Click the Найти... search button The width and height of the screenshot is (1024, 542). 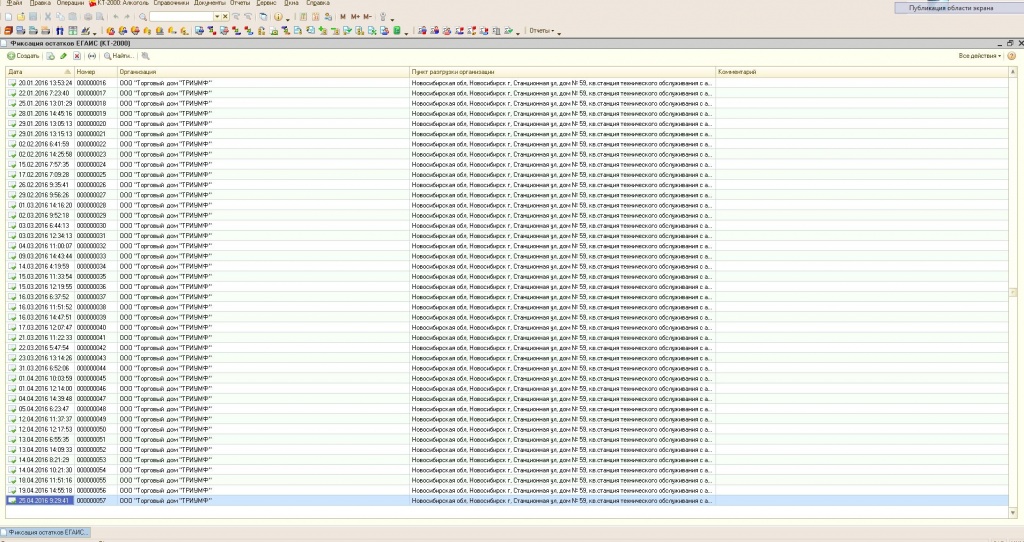pyautogui.click(x=119, y=56)
